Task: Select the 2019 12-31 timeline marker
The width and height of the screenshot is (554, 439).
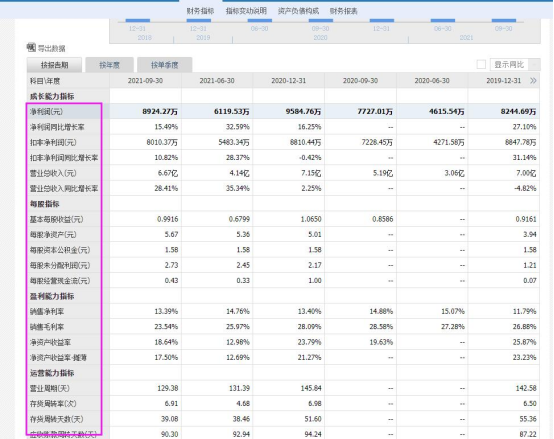Action: pyautogui.click(x=199, y=20)
